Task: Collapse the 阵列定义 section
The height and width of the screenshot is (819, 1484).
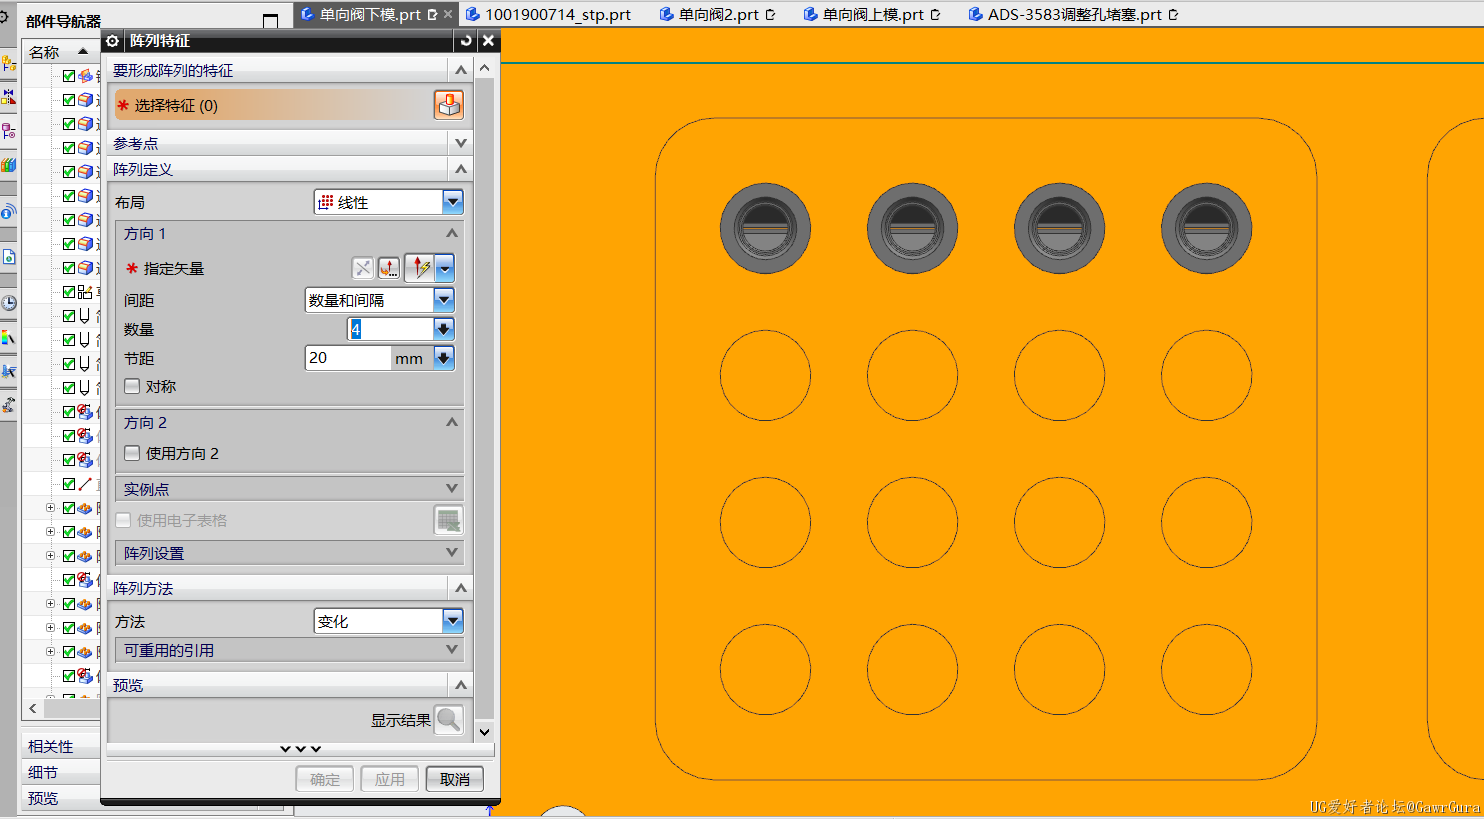Action: coord(461,169)
